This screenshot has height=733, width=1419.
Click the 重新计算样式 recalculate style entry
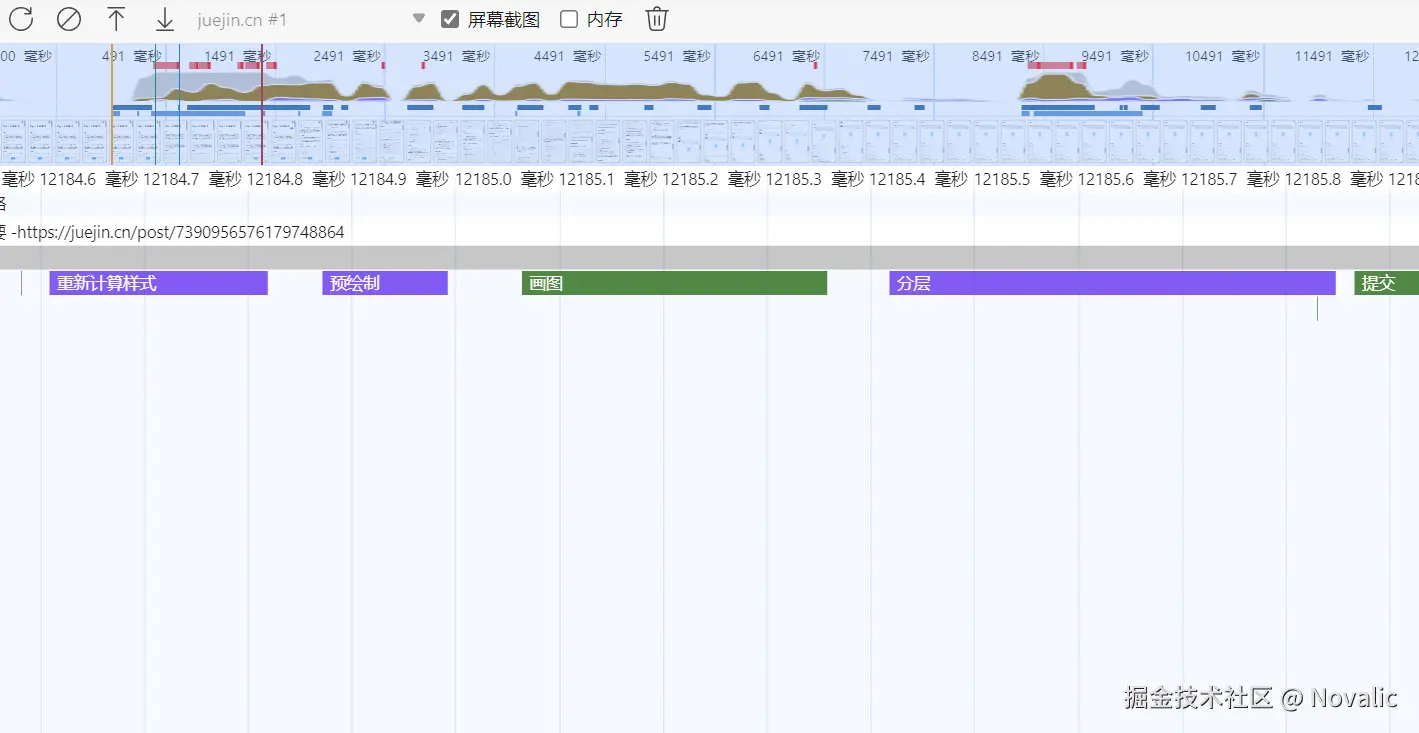[x=157, y=283]
